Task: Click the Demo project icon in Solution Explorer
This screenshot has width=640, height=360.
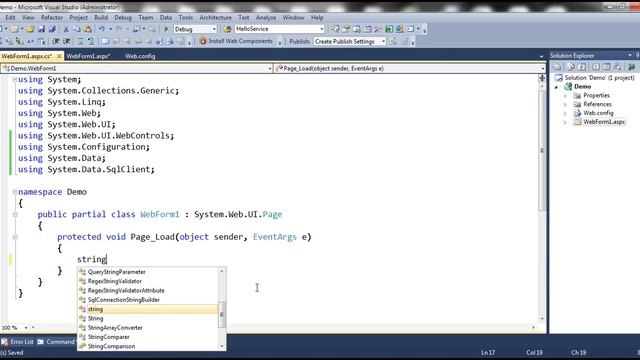Action: click(x=568, y=87)
